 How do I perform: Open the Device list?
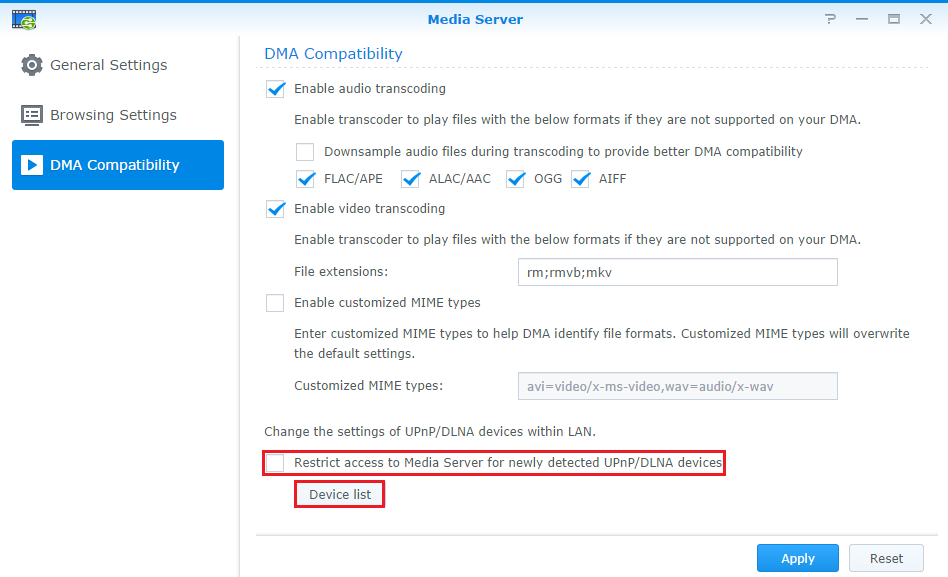click(340, 494)
